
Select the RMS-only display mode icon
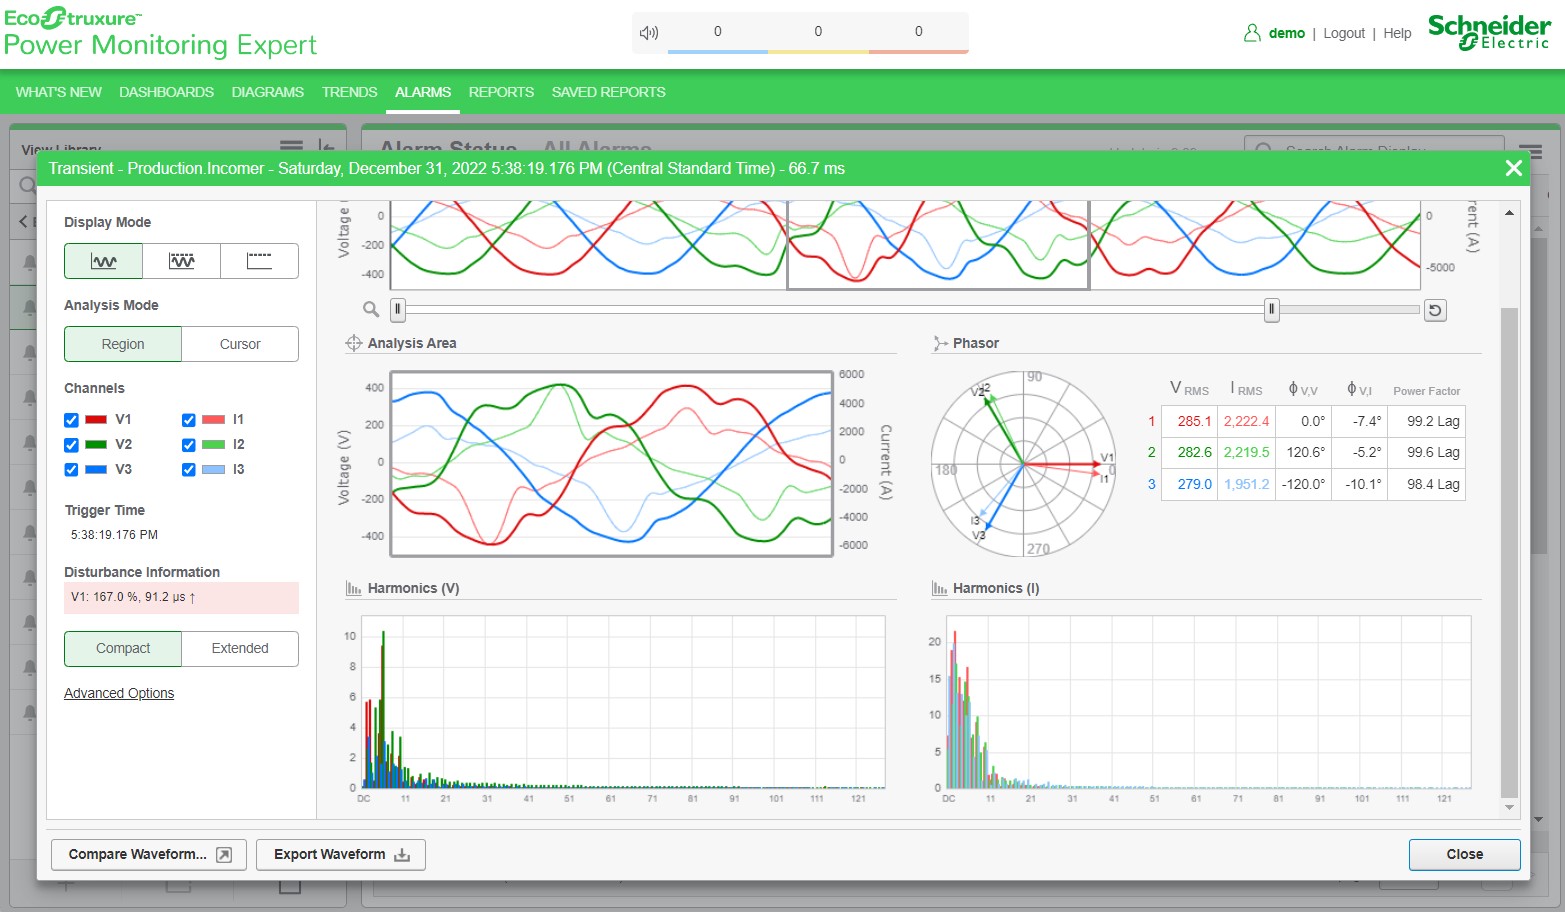click(x=259, y=261)
